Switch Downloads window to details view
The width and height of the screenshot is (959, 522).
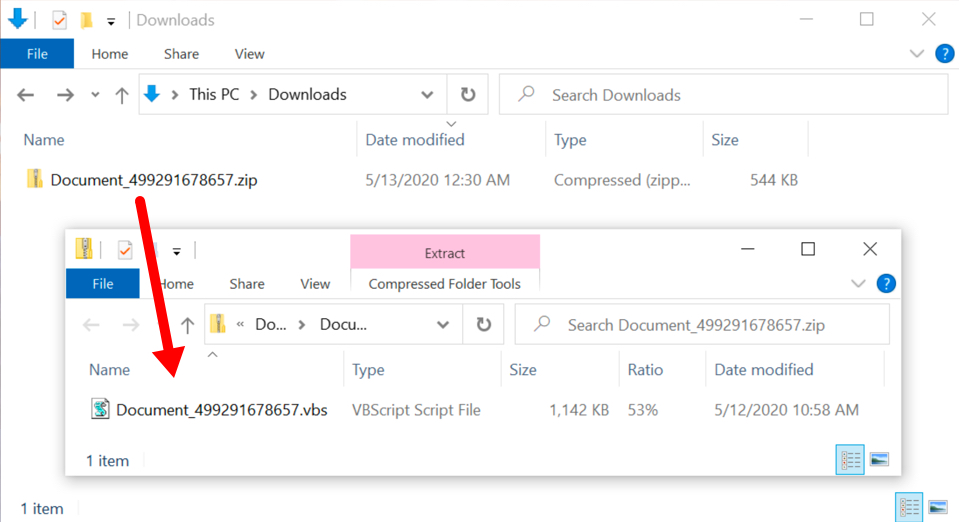tap(909, 507)
